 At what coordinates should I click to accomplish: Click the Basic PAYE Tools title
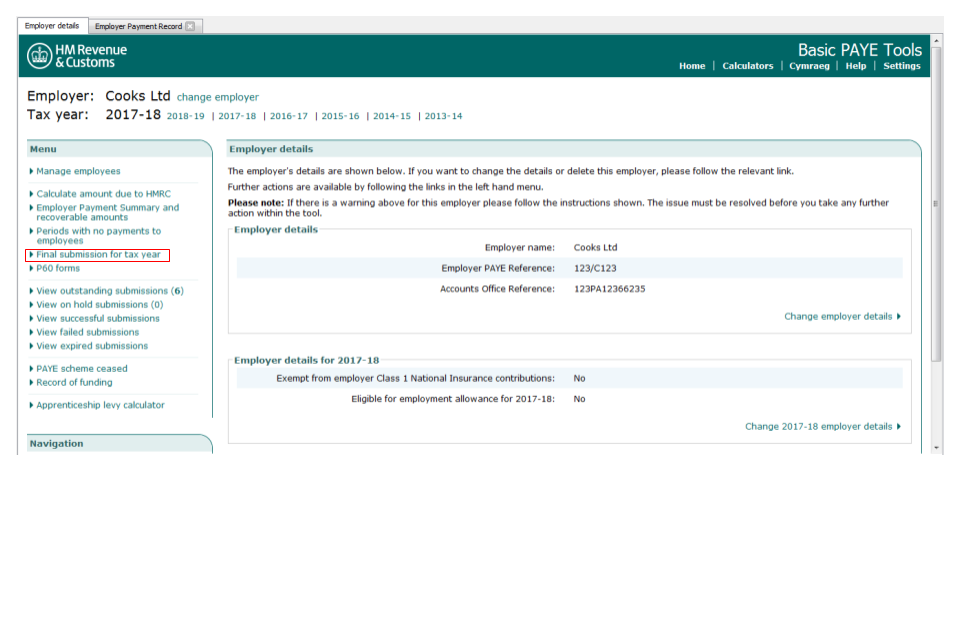[x=859, y=50]
